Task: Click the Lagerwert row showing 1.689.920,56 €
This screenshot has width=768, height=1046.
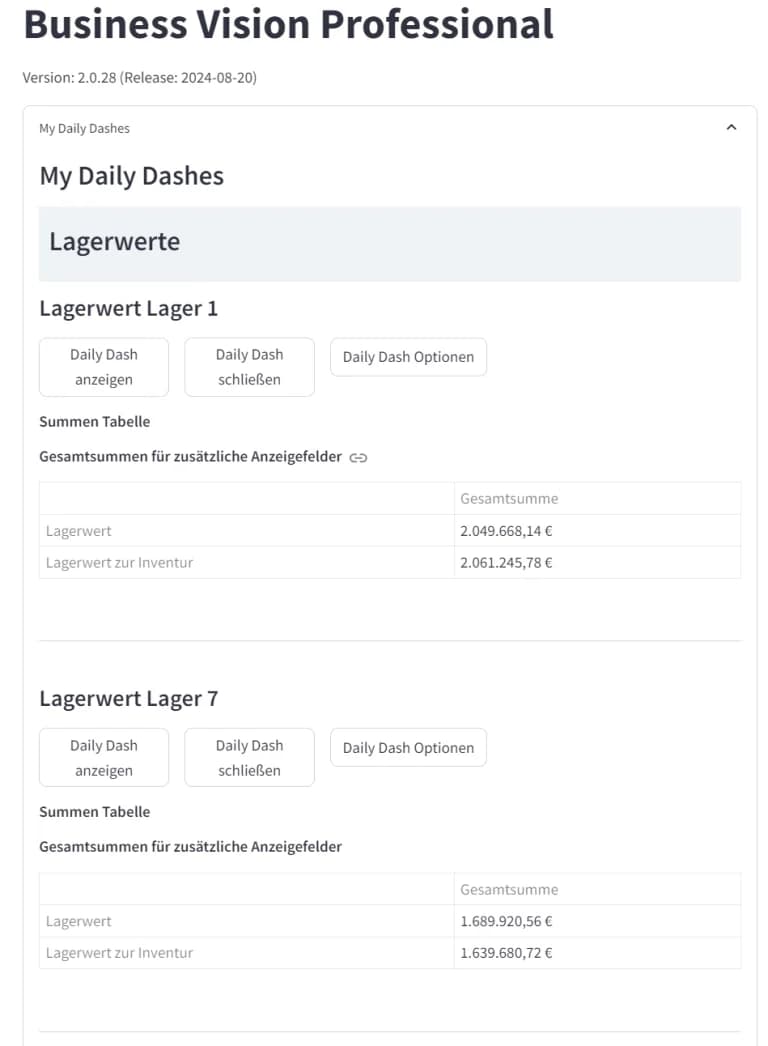Action: pos(505,920)
